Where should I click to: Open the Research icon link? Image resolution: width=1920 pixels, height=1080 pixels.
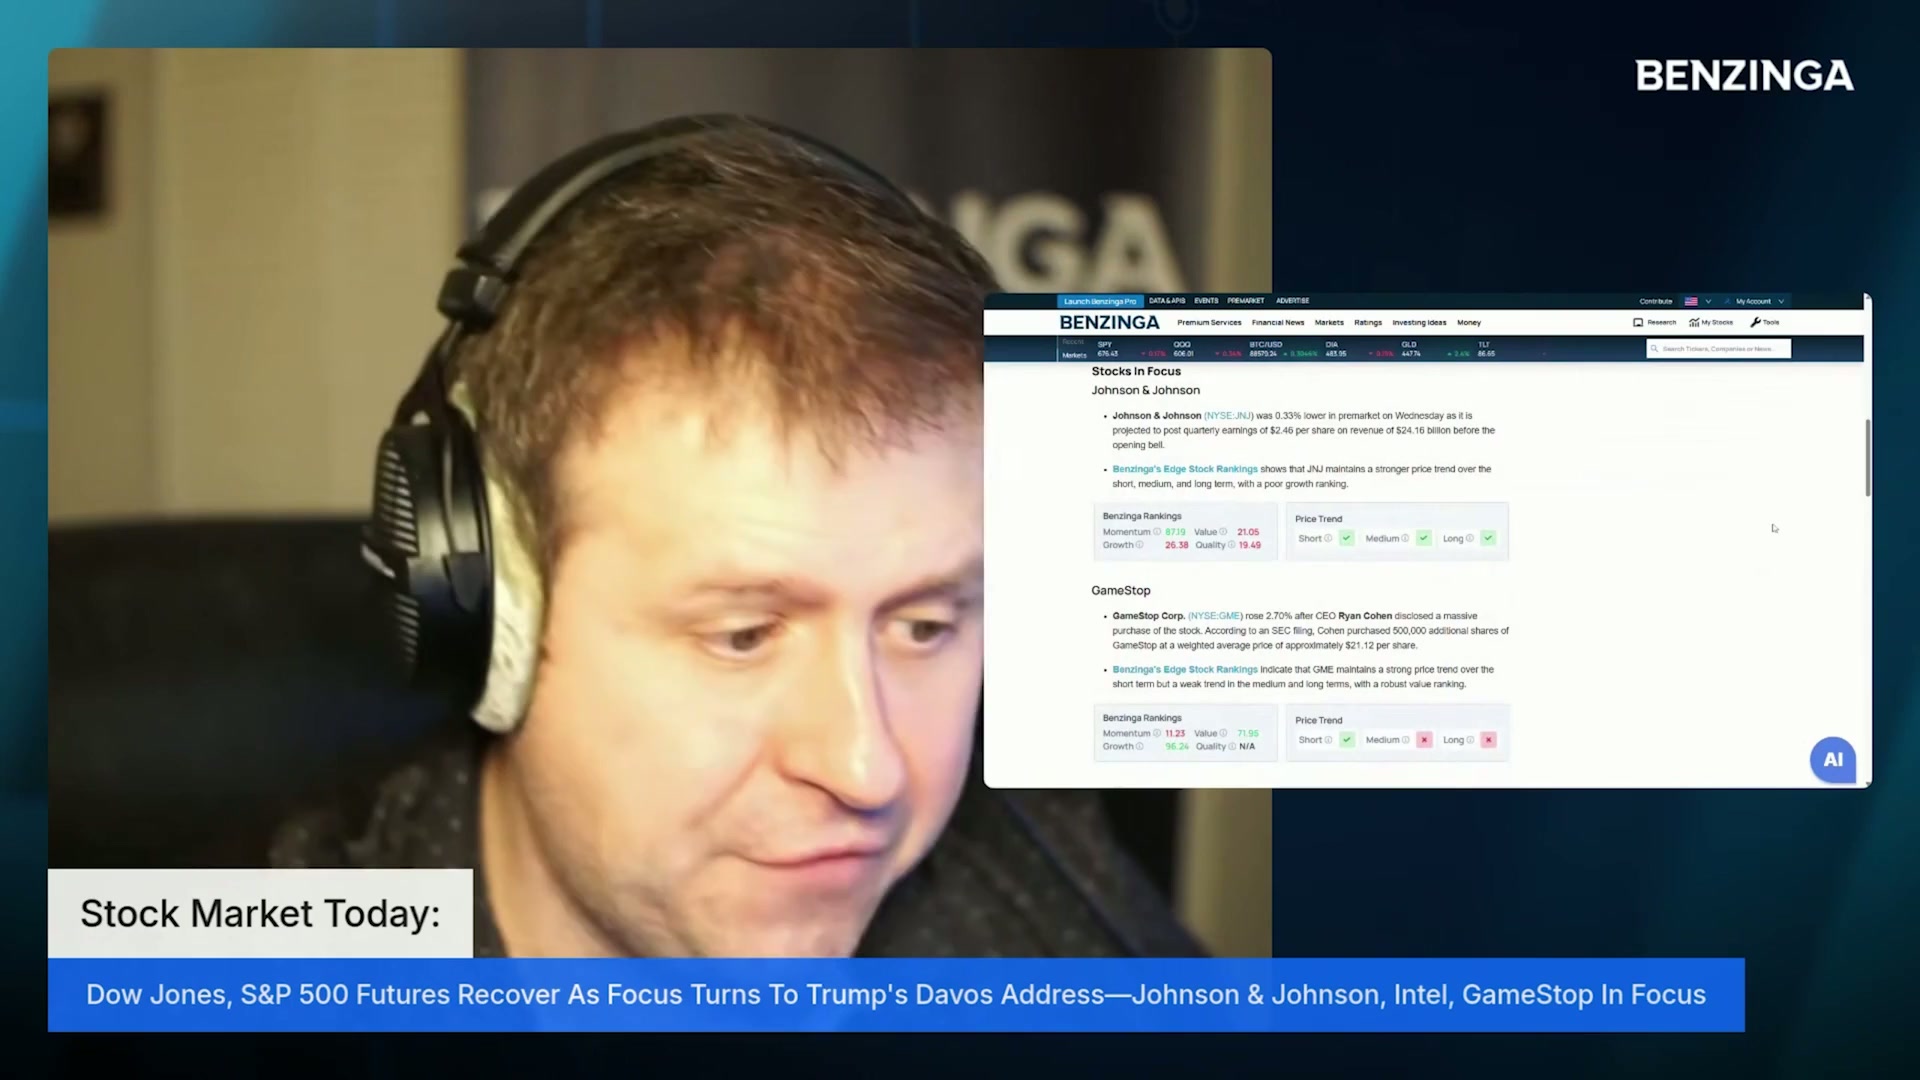coord(1638,323)
